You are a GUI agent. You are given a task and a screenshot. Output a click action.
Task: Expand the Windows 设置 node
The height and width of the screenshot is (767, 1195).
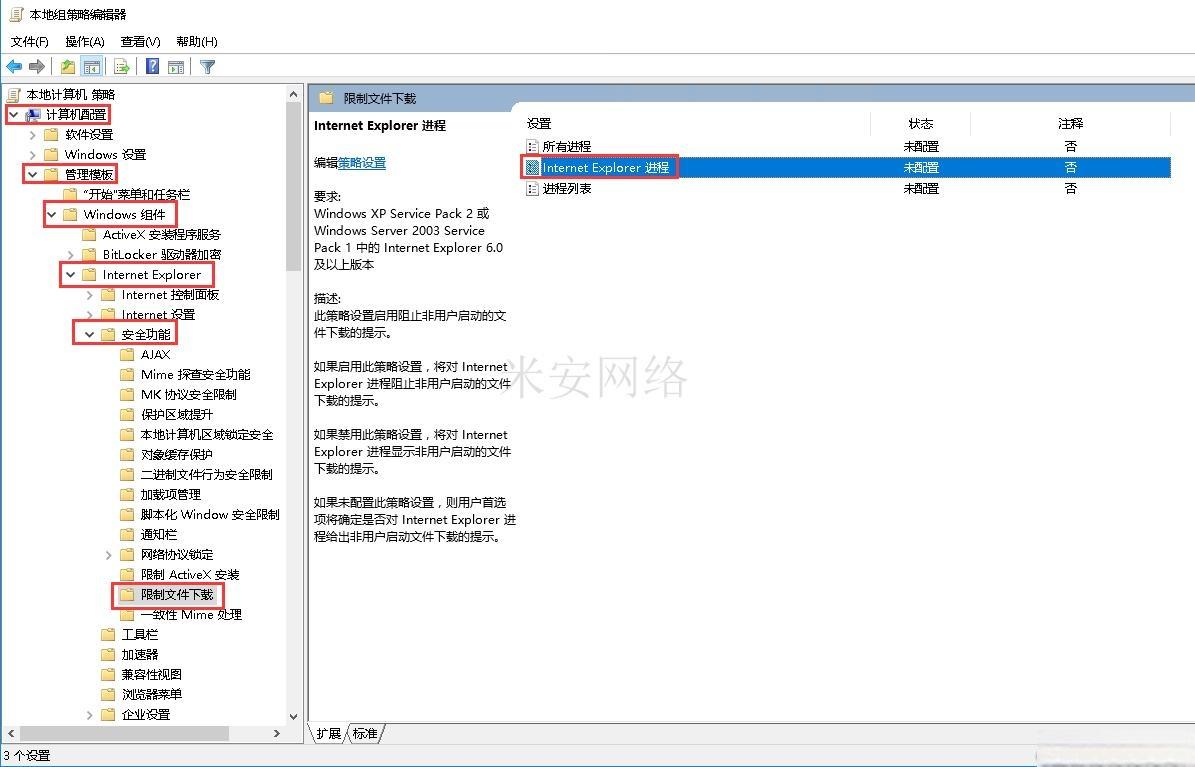32,155
